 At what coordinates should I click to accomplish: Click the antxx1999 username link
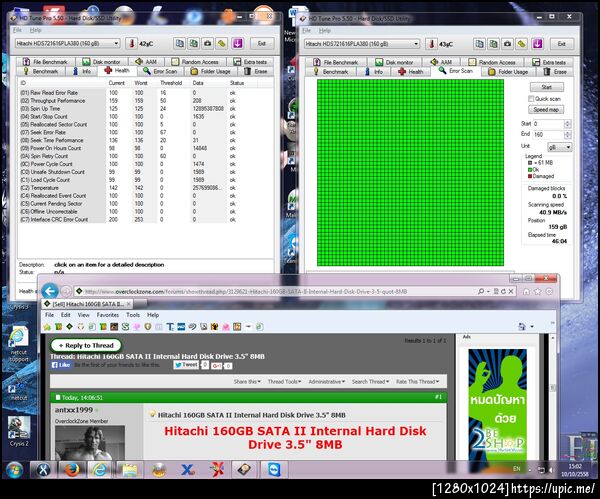tap(74, 410)
